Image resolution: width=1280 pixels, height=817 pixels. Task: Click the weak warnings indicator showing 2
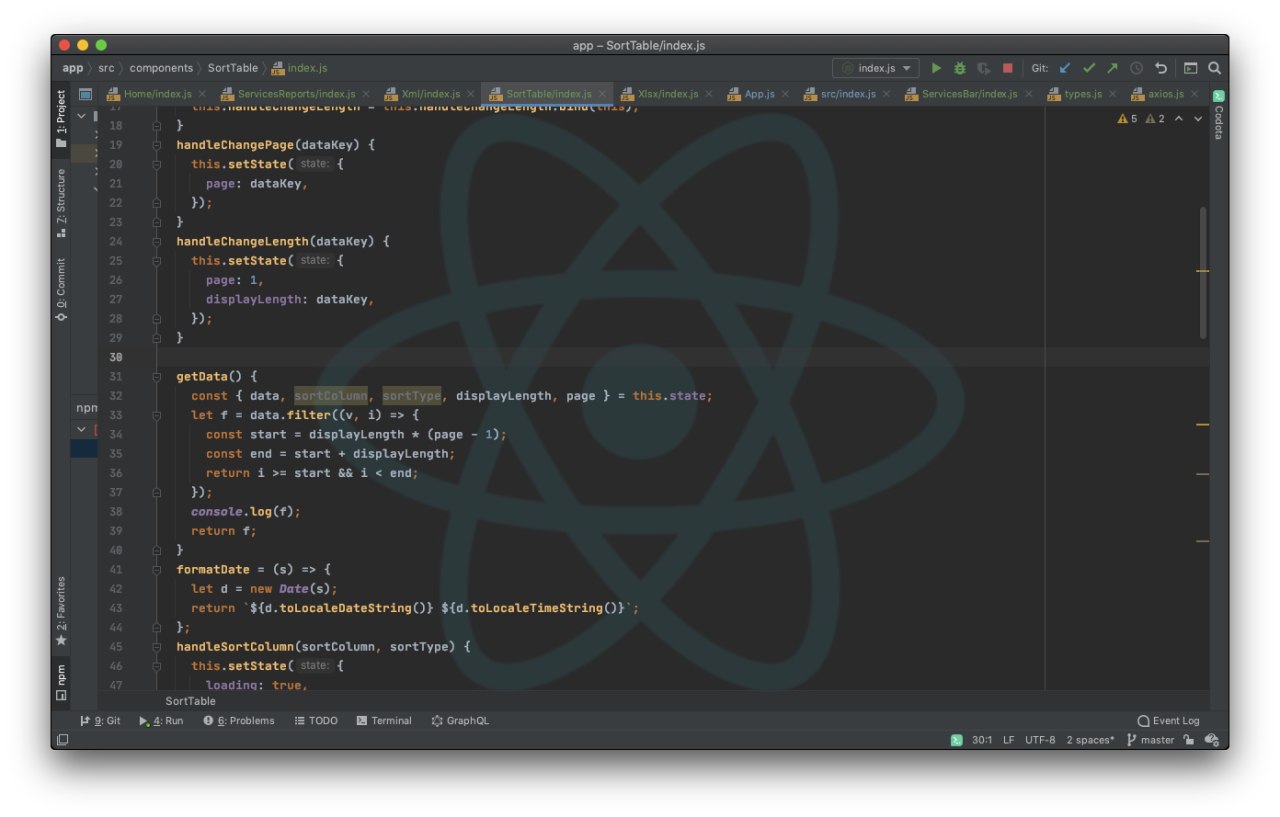click(1155, 119)
